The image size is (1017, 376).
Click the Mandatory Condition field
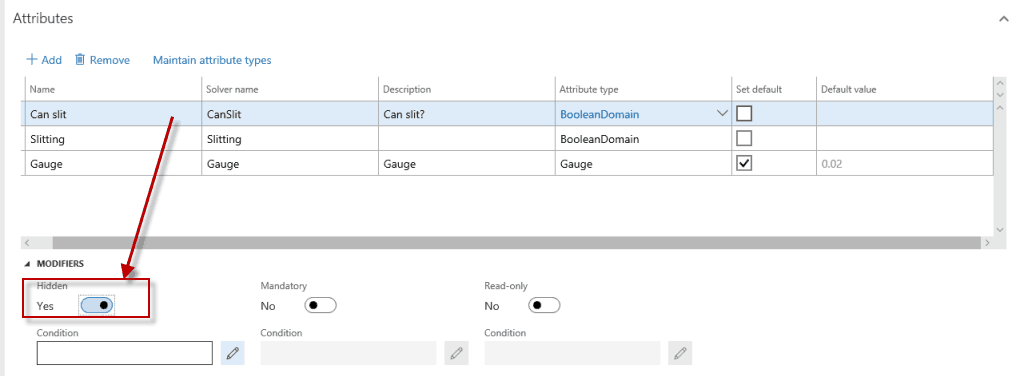point(348,353)
